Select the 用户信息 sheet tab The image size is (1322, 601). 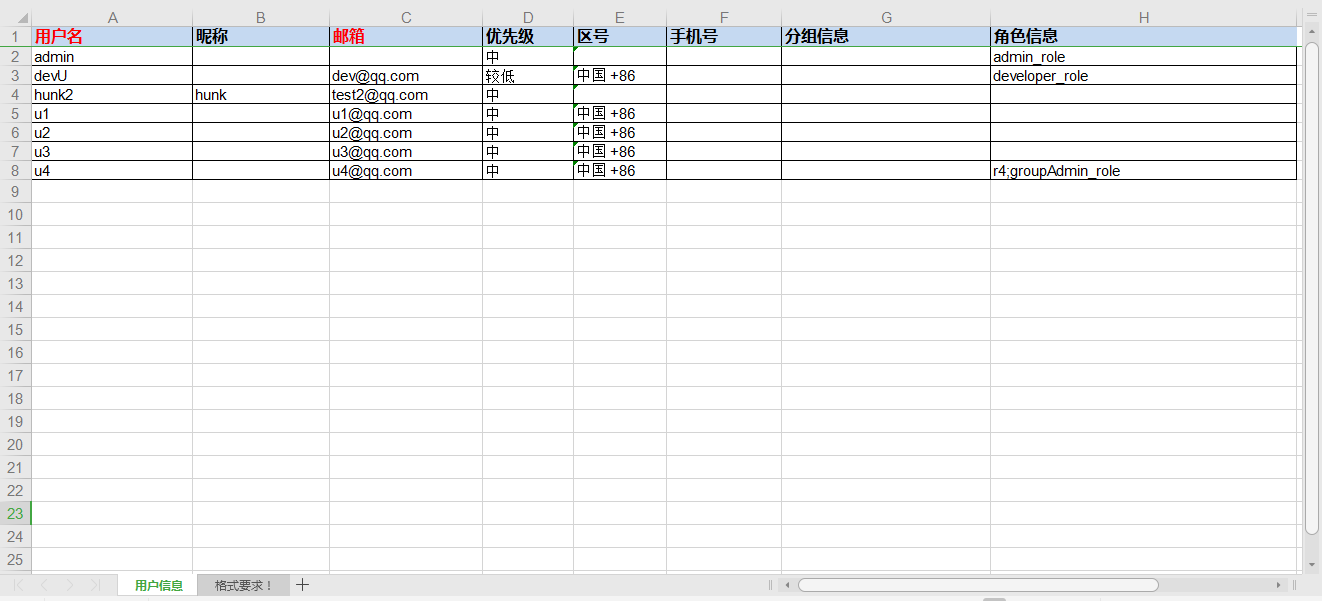pos(158,585)
